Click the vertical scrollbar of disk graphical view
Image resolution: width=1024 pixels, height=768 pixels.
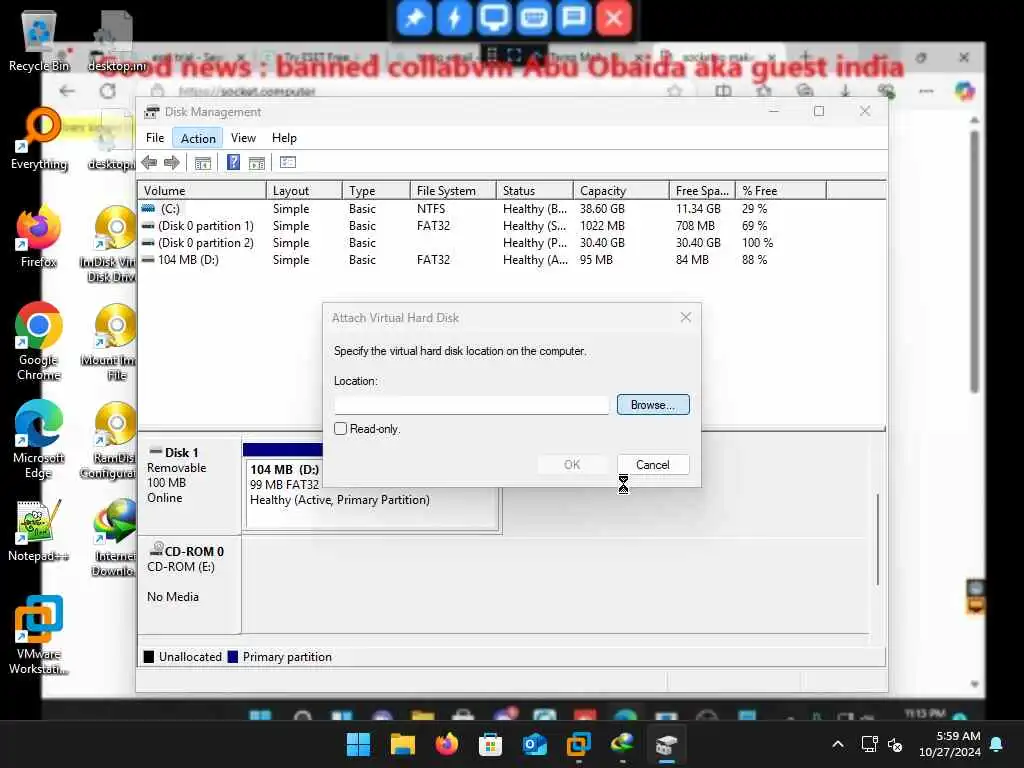tap(878, 539)
